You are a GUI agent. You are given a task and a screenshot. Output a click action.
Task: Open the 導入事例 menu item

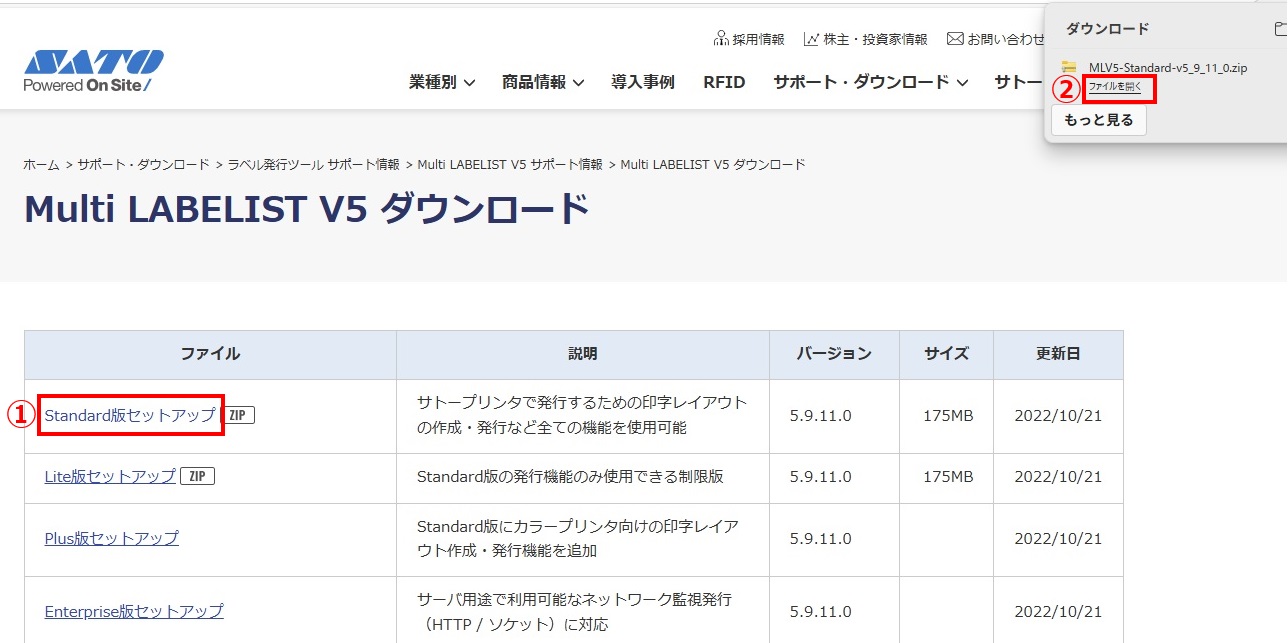643,82
